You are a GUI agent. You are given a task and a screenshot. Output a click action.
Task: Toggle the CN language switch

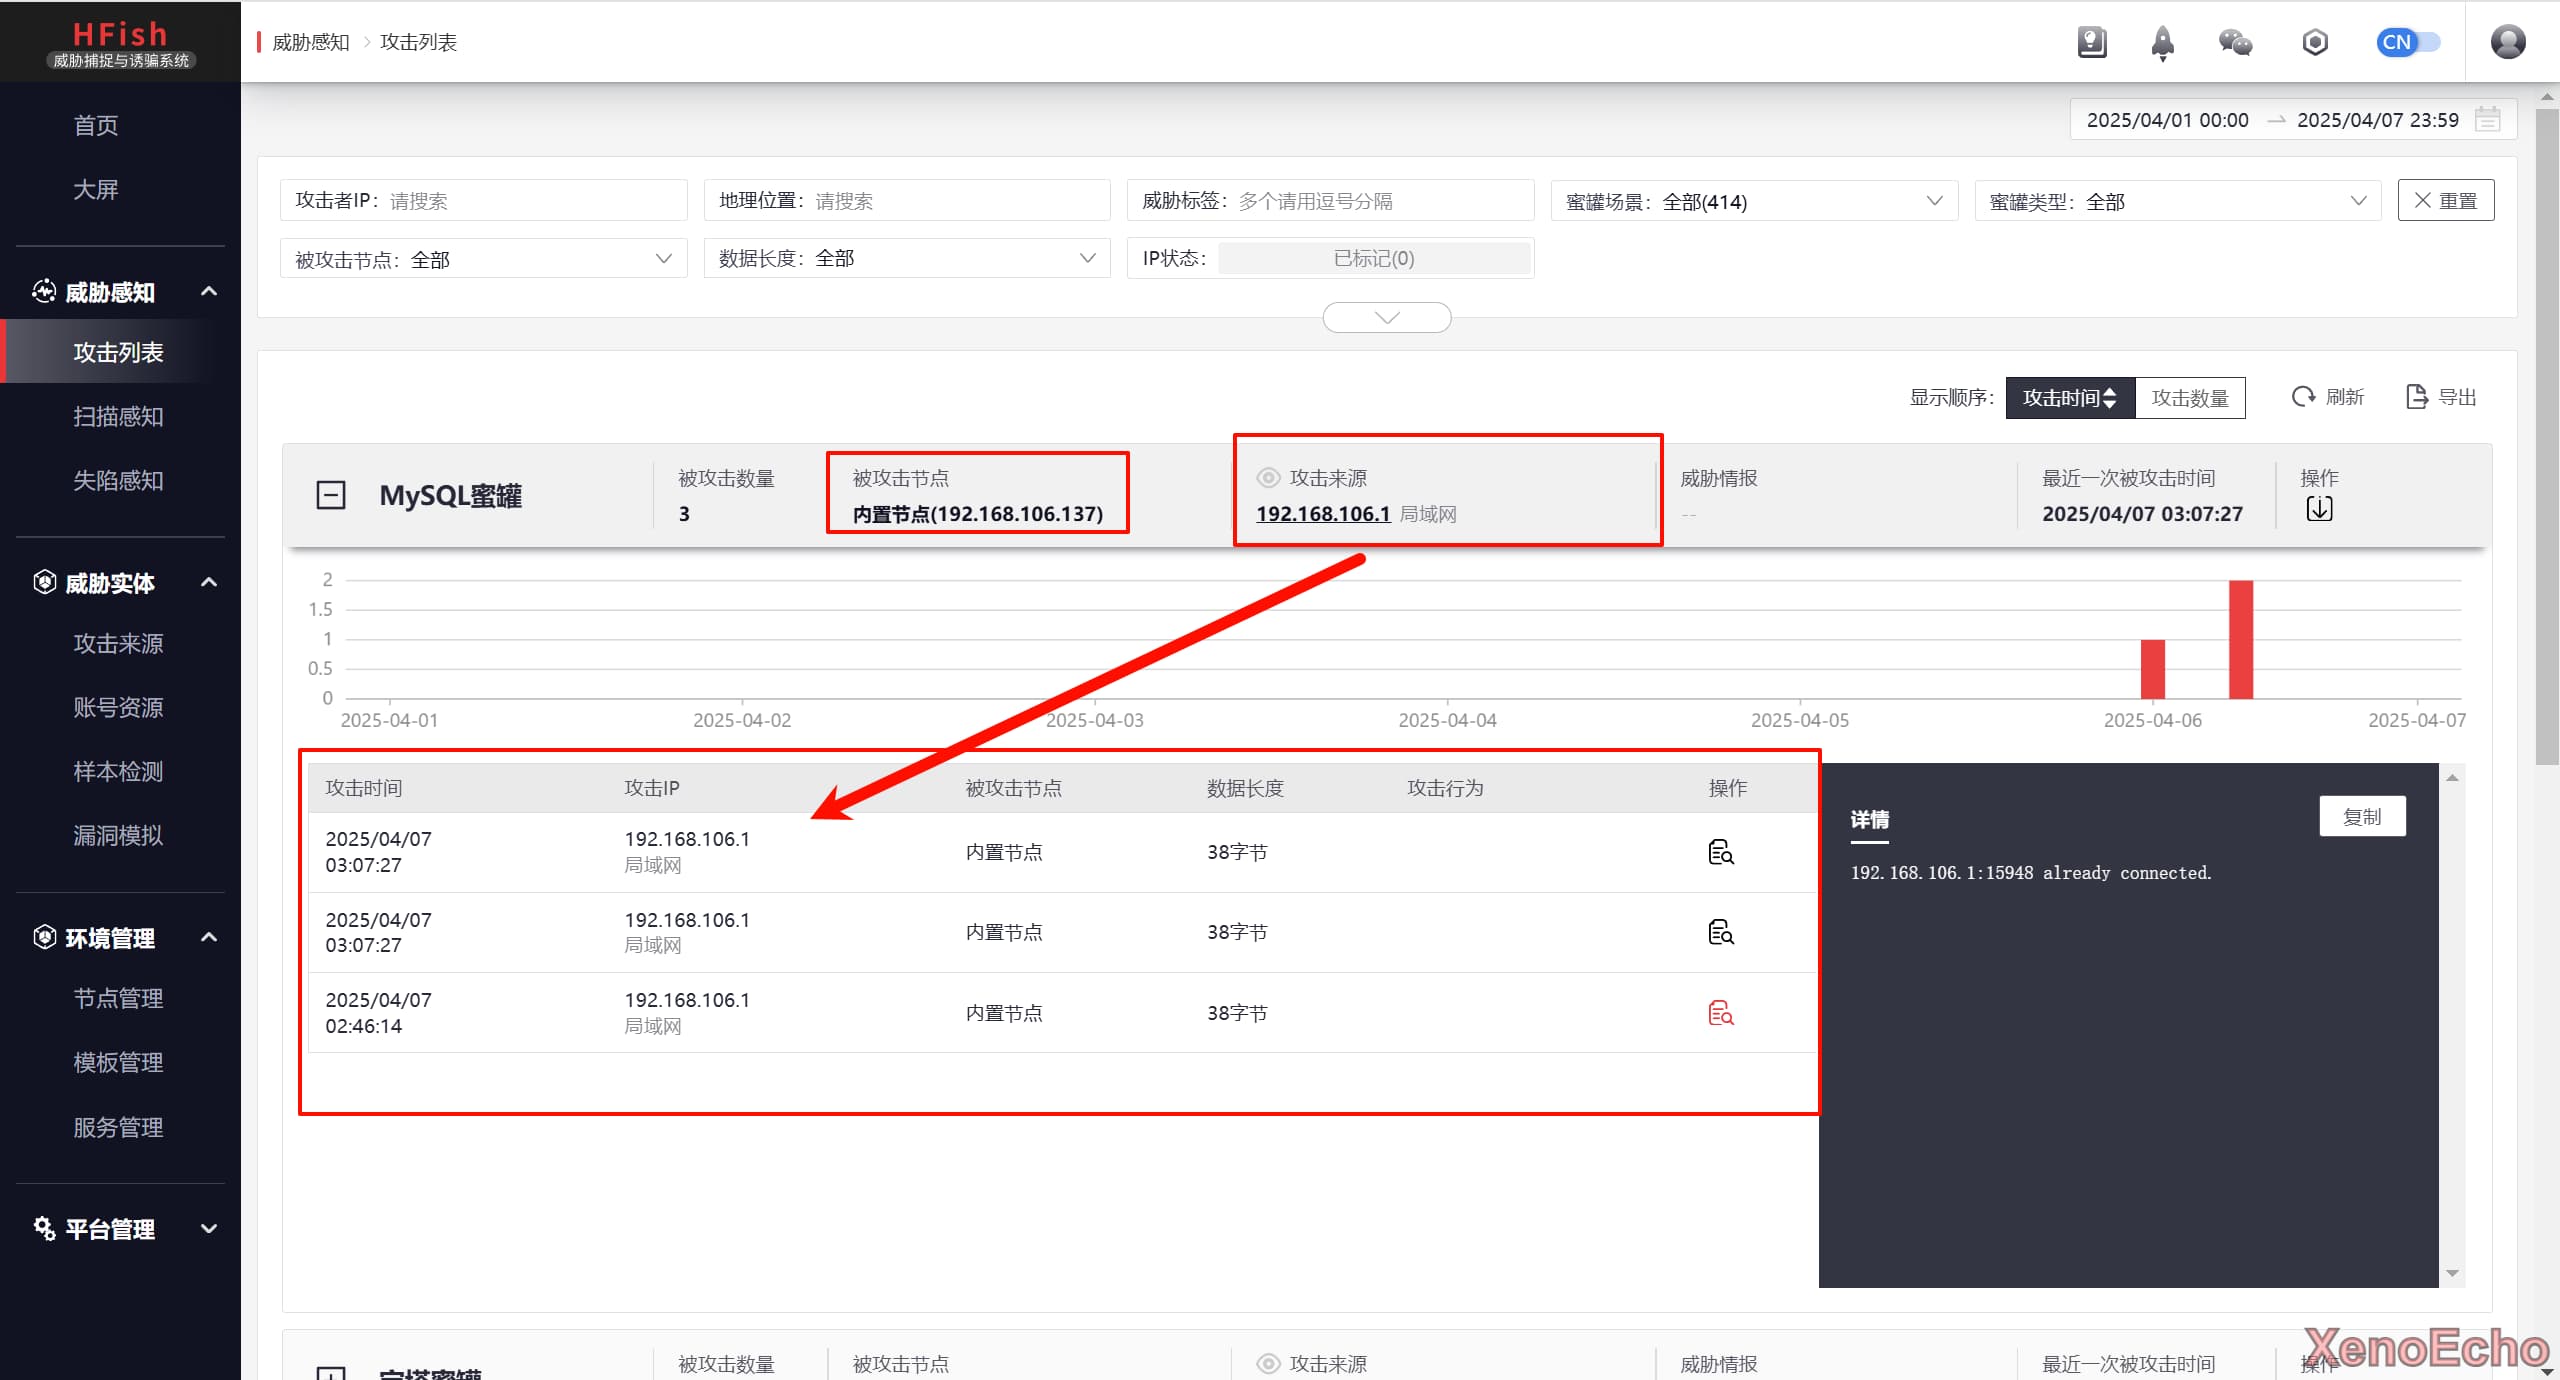pyautogui.click(x=2407, y=42)
